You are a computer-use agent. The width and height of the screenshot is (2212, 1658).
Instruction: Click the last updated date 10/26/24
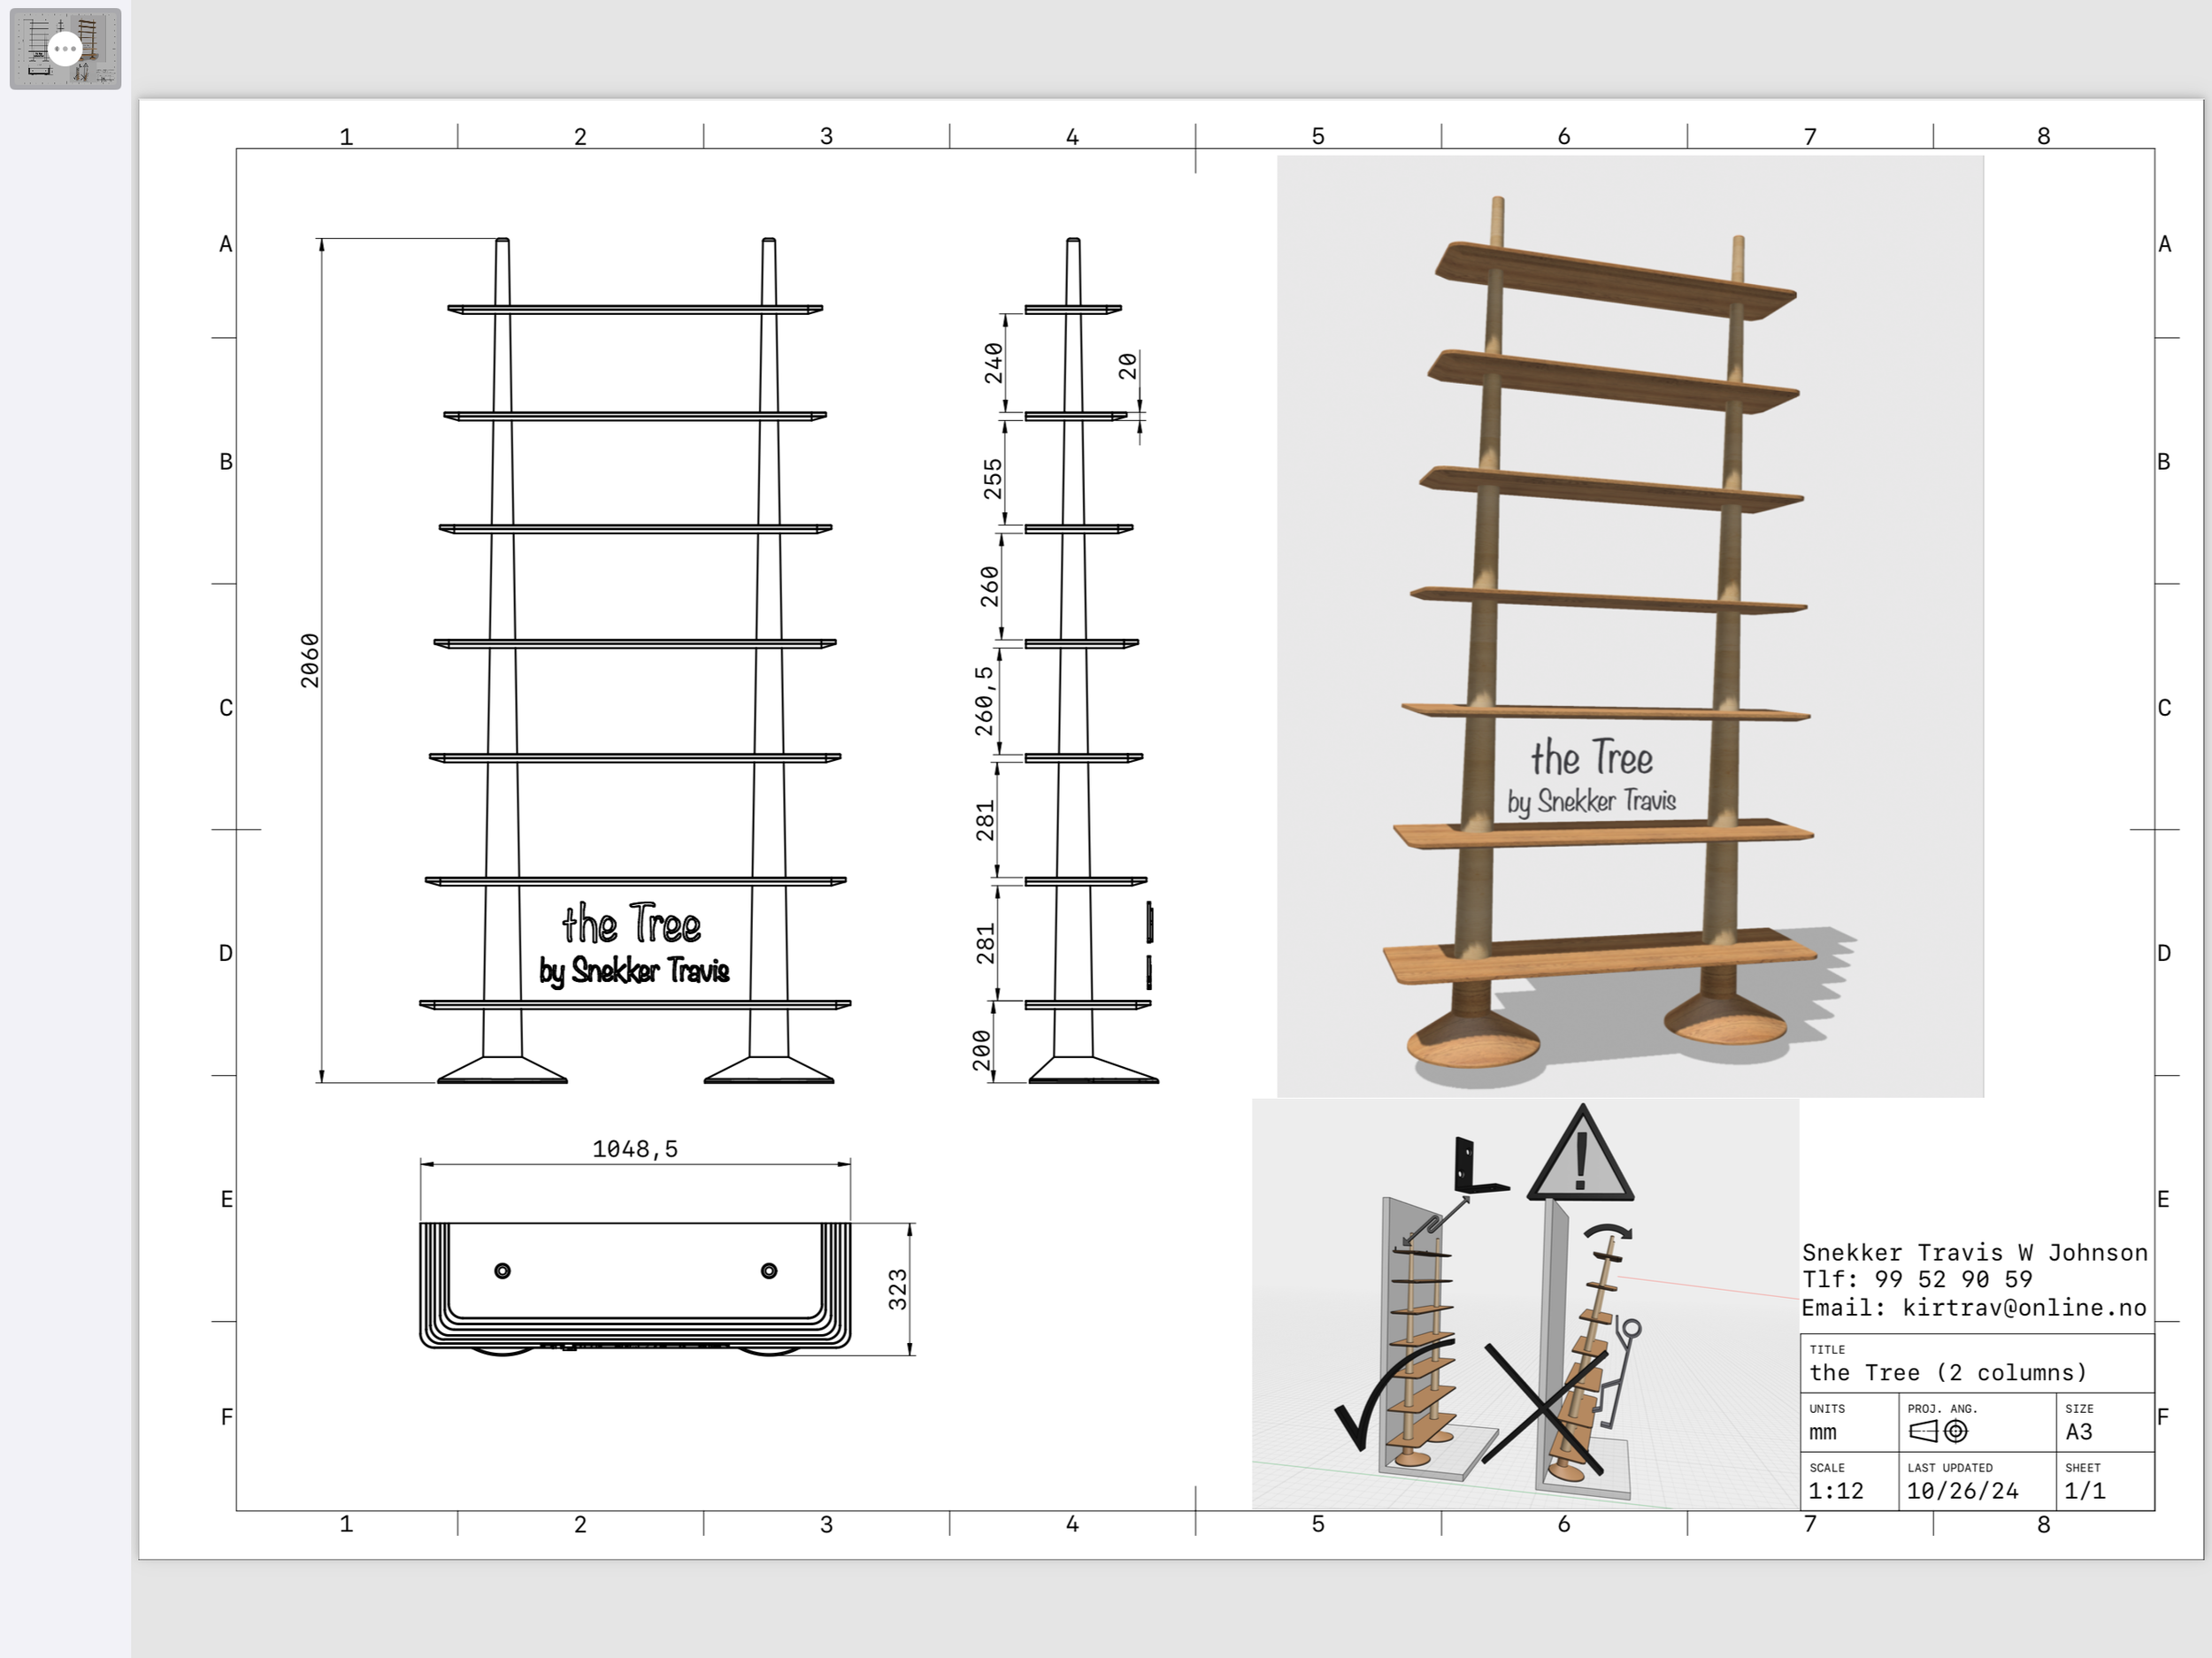tap(1962, 1490)
